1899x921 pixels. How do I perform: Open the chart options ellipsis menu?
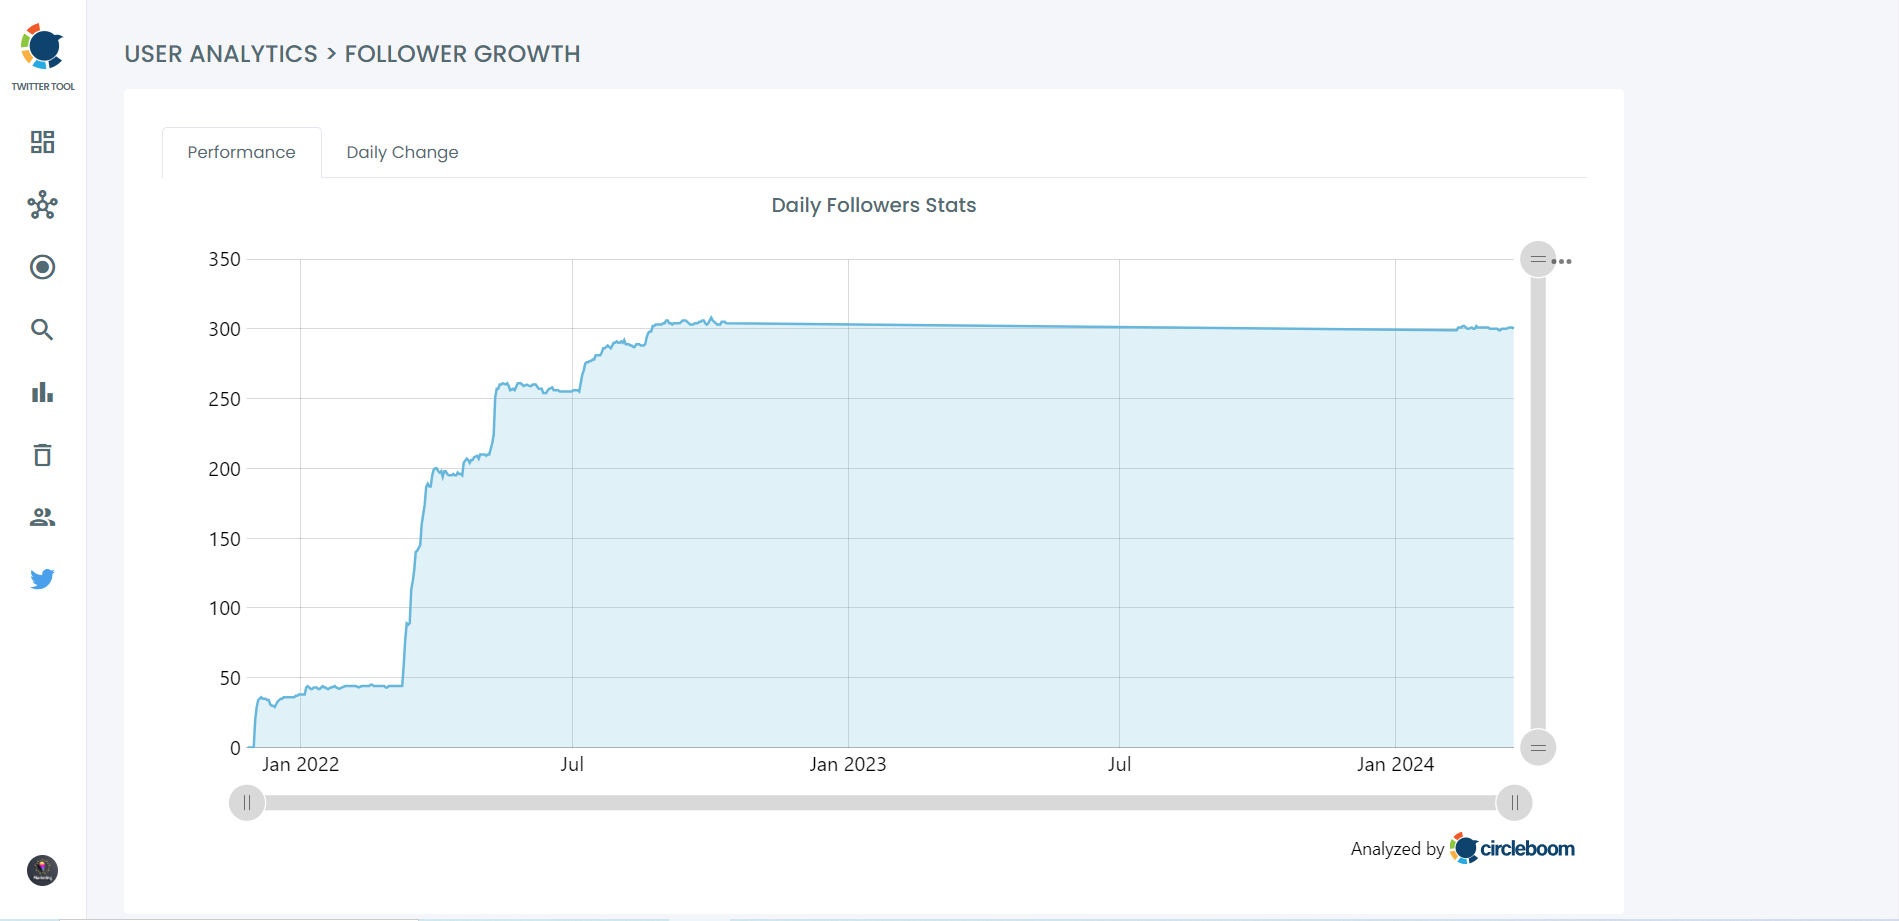[x=1564, y=260]
